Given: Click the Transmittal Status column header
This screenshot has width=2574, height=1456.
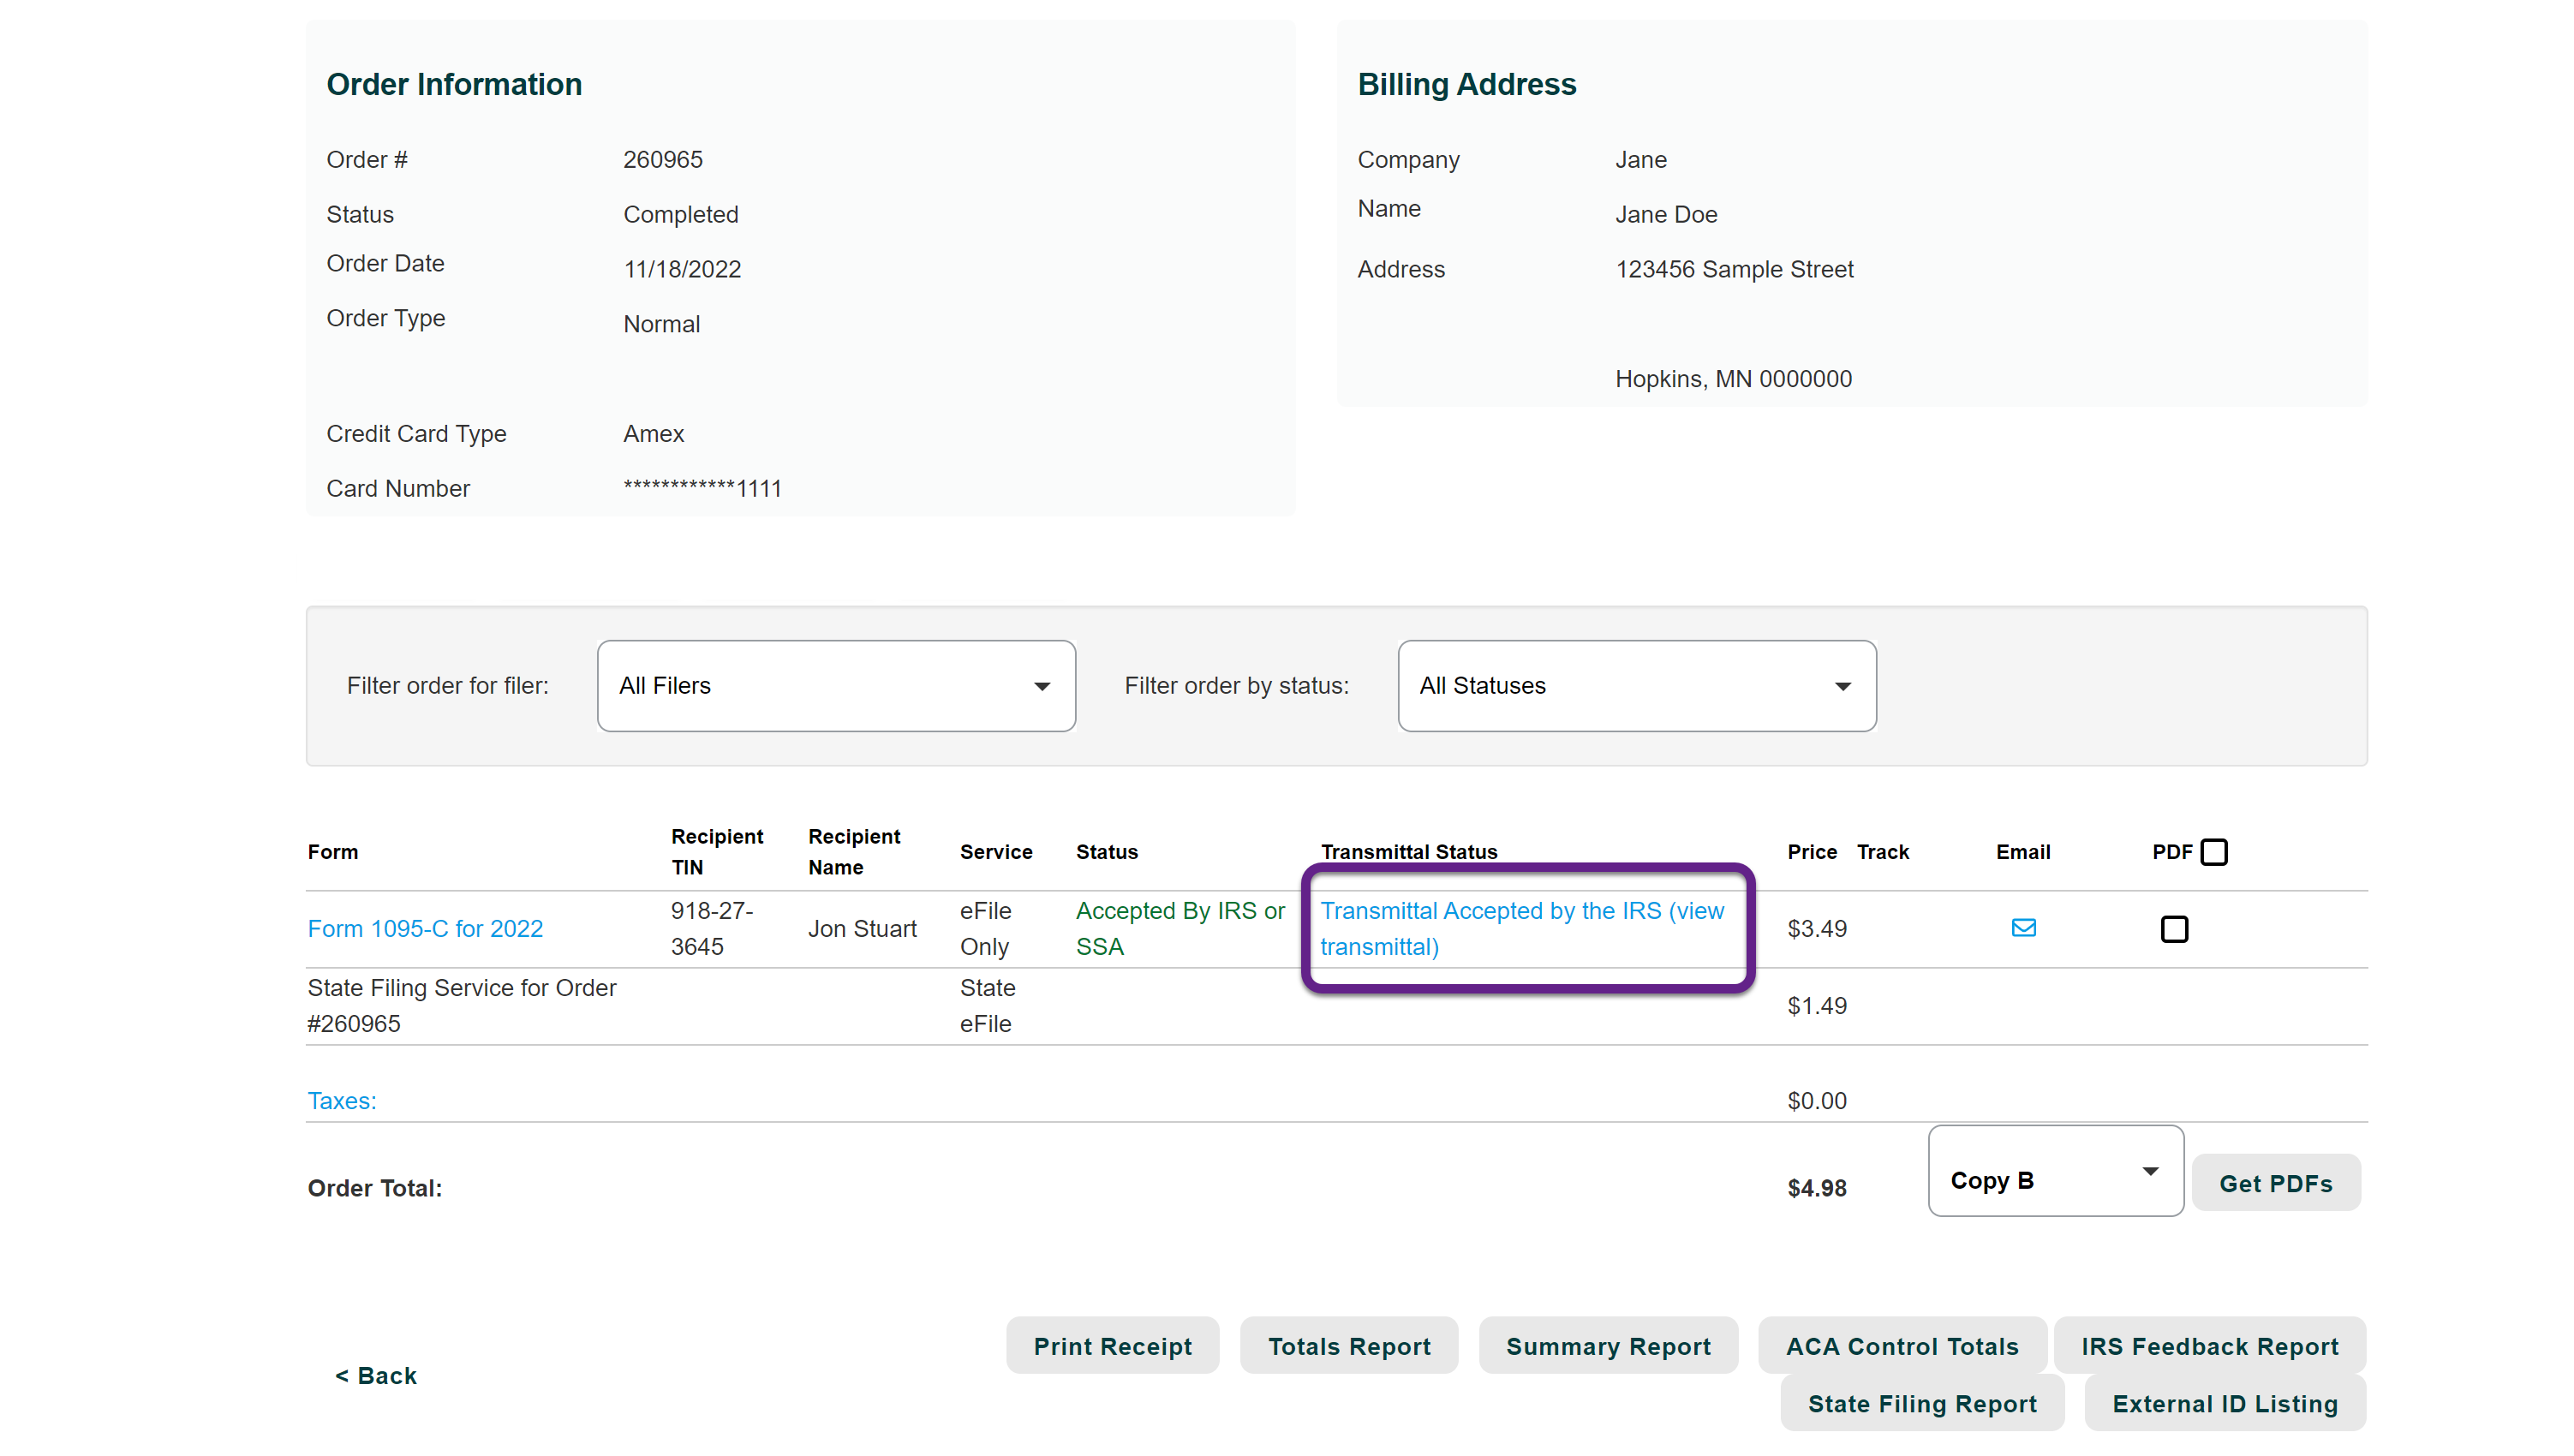Looking at the screenshot, I should click(1409, 852).
